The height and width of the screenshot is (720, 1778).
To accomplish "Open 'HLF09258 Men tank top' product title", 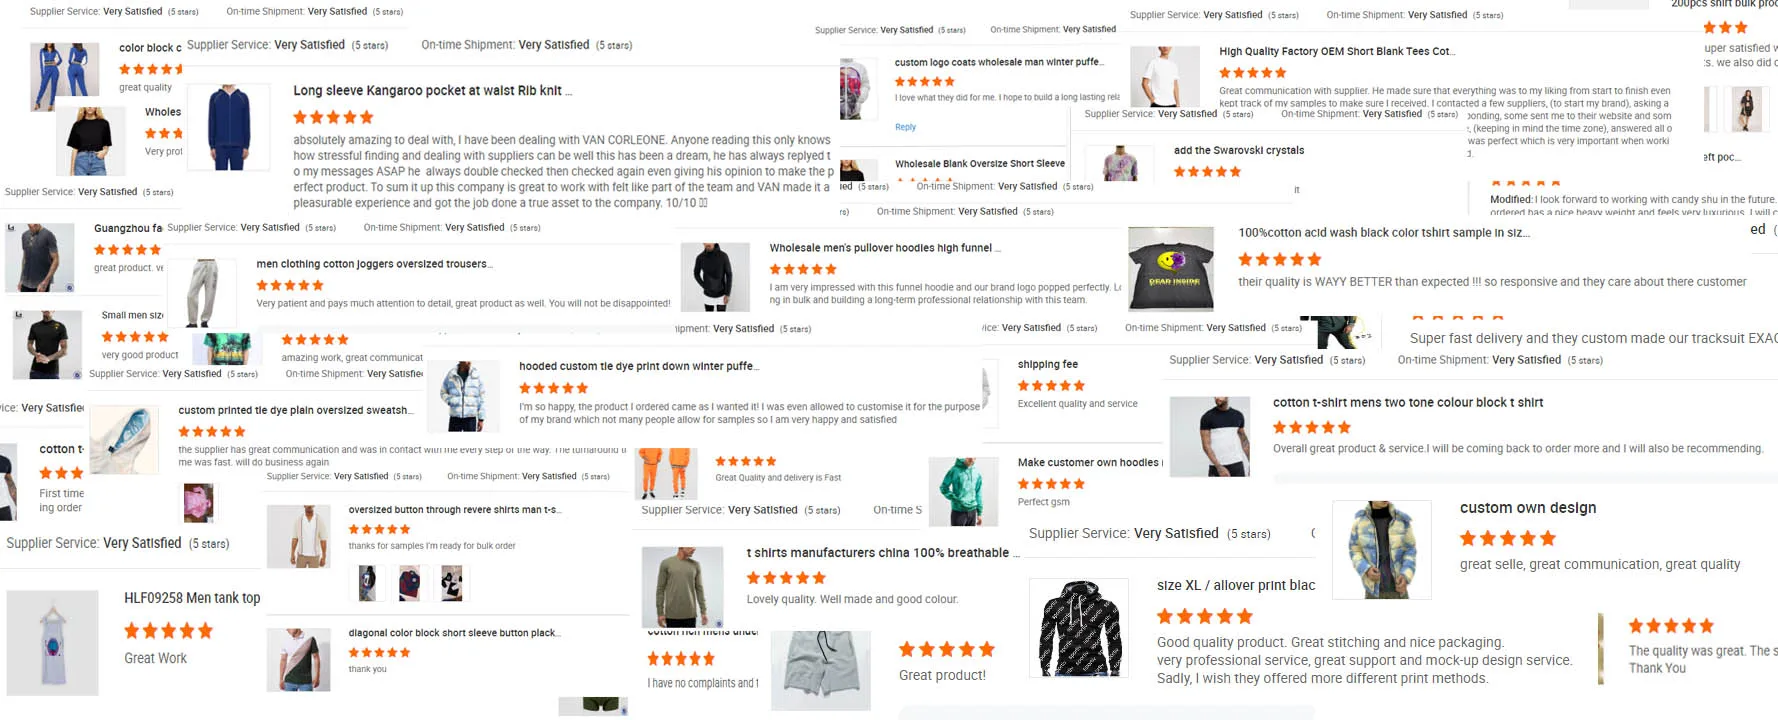I will point(192,598).
